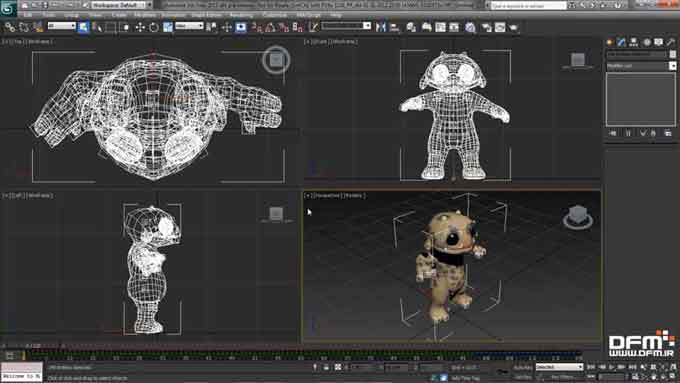Image resolution: width=680 pixels, height=383 pixels.
Task: Select the Move transform tool
Action: pos(140,27)
